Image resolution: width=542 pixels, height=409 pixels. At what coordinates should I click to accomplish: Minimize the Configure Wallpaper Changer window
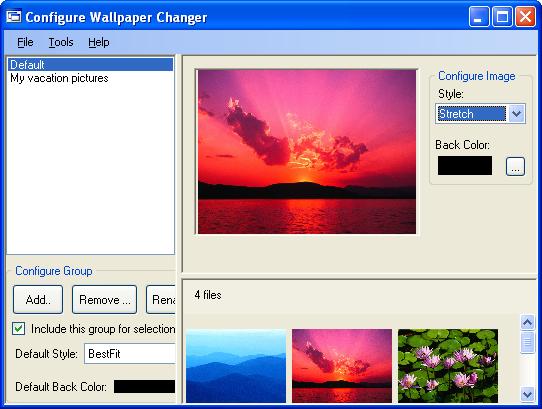coord(479,16)
